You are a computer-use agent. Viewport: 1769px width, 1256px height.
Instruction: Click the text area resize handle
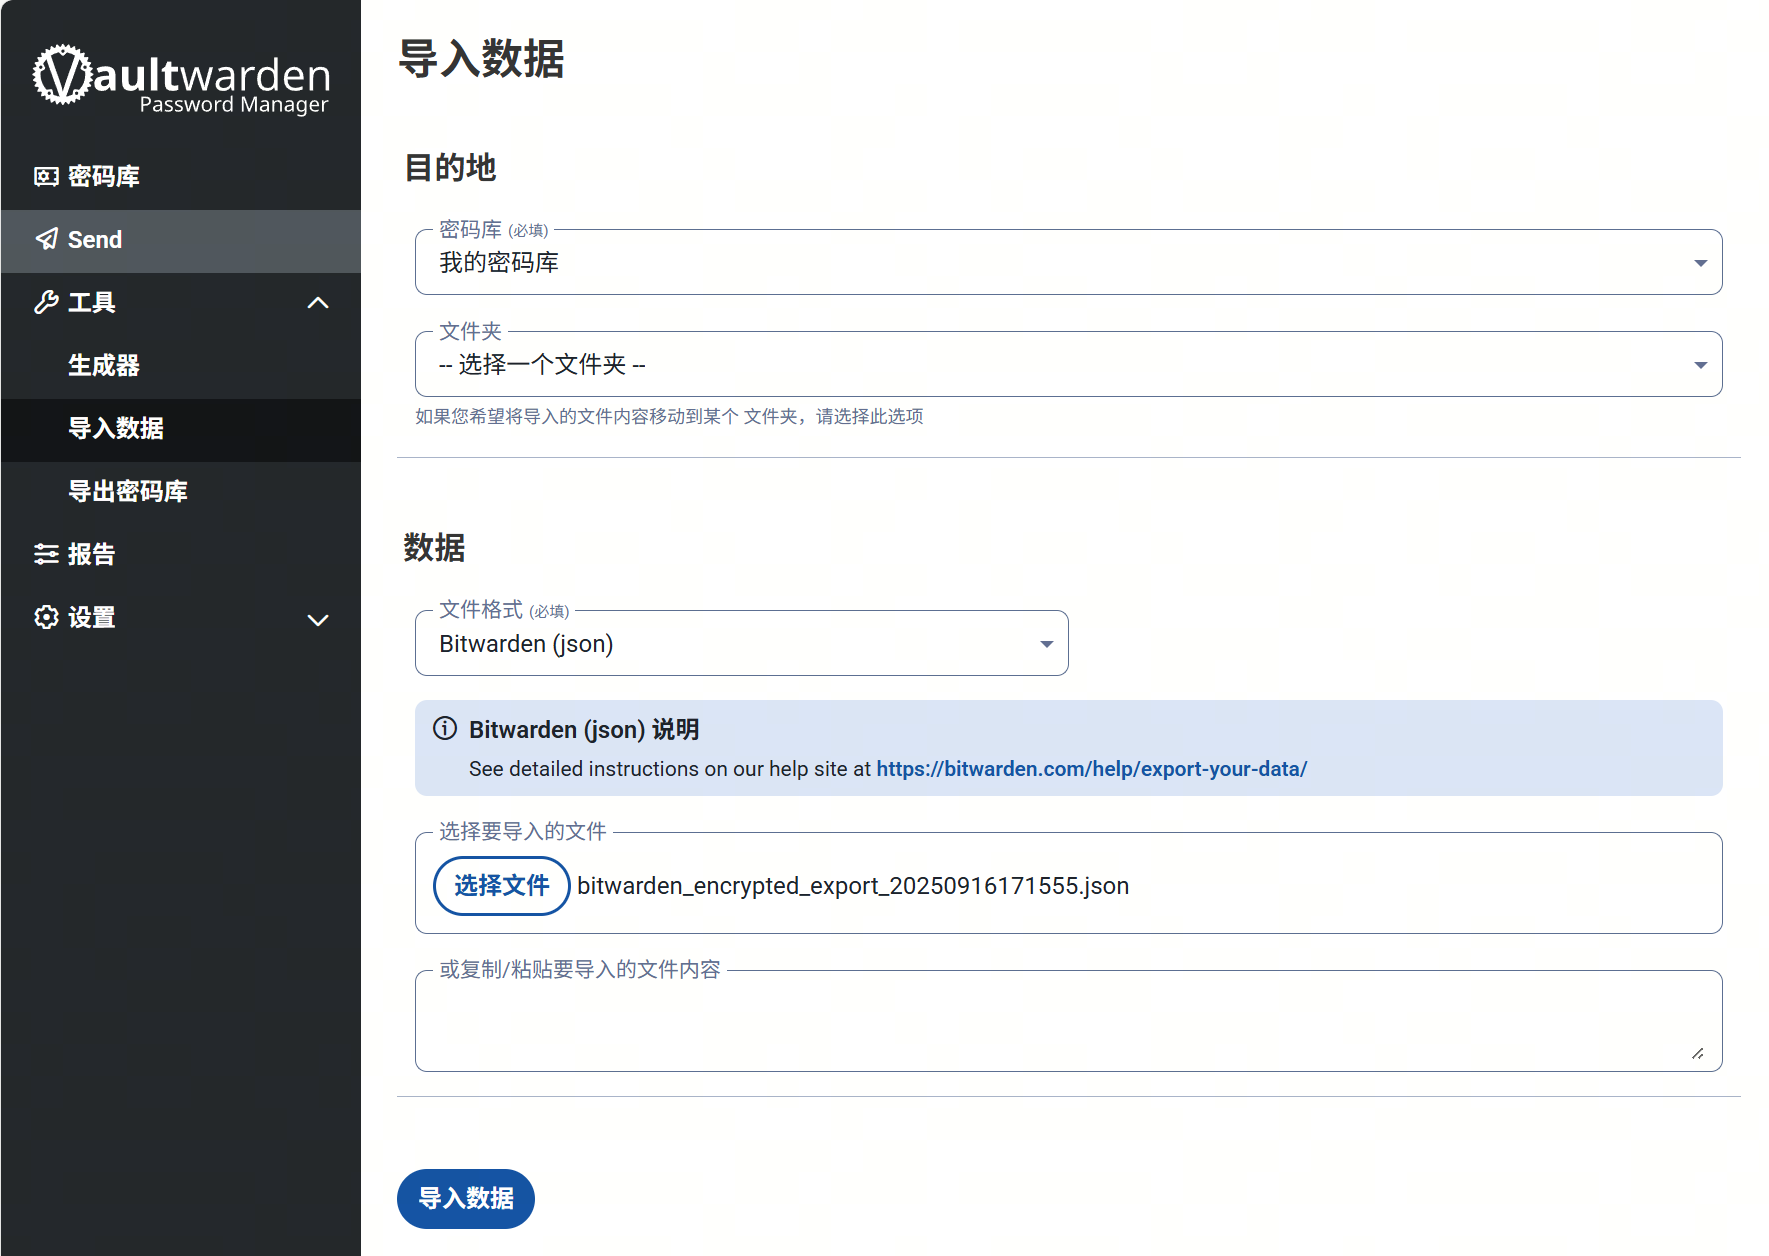(1697, 1053)
